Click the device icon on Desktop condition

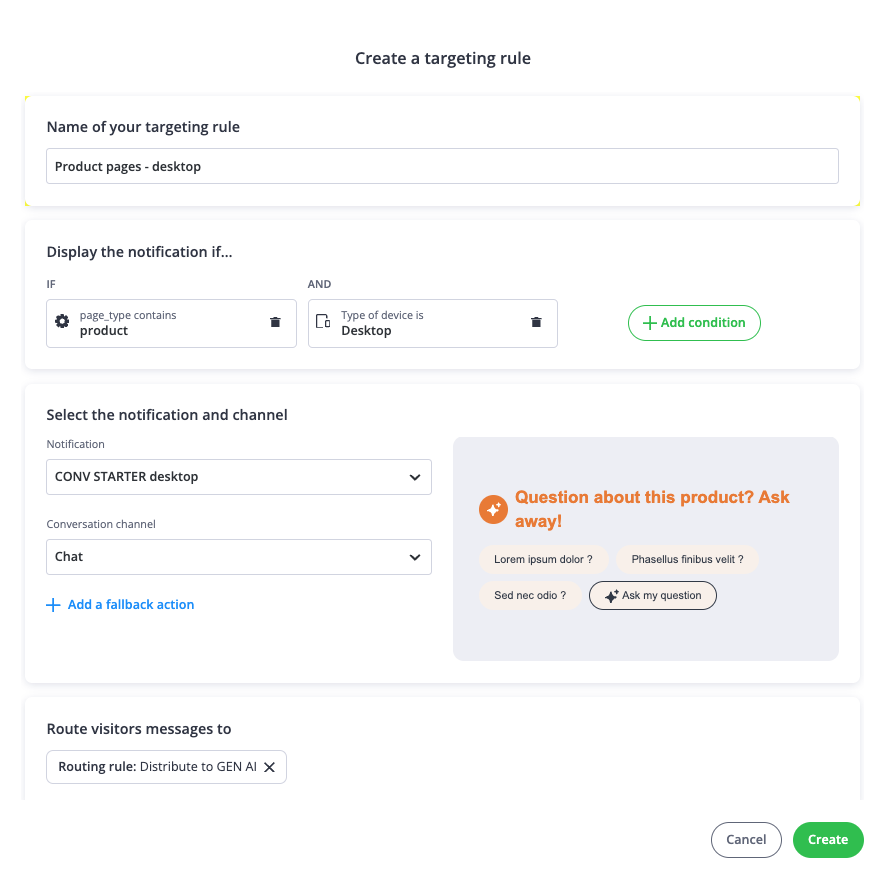(x=323, y=322)
